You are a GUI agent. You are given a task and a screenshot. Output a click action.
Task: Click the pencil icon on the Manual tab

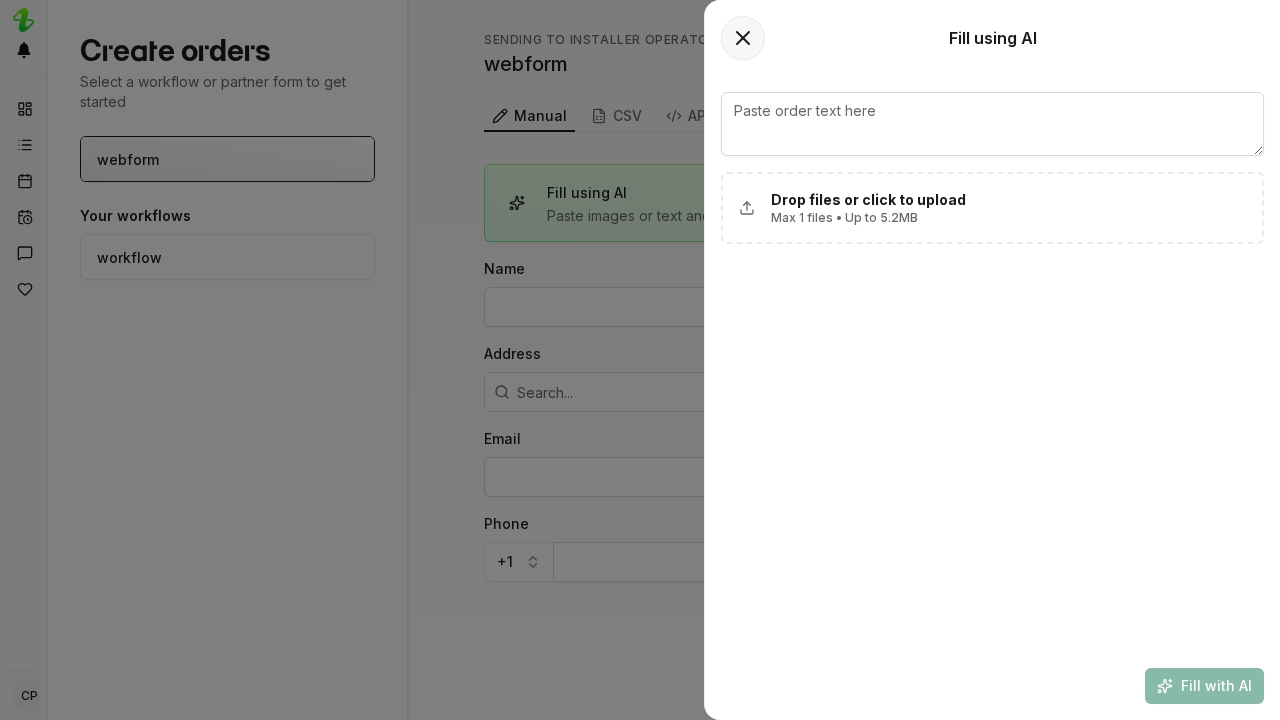500,116
